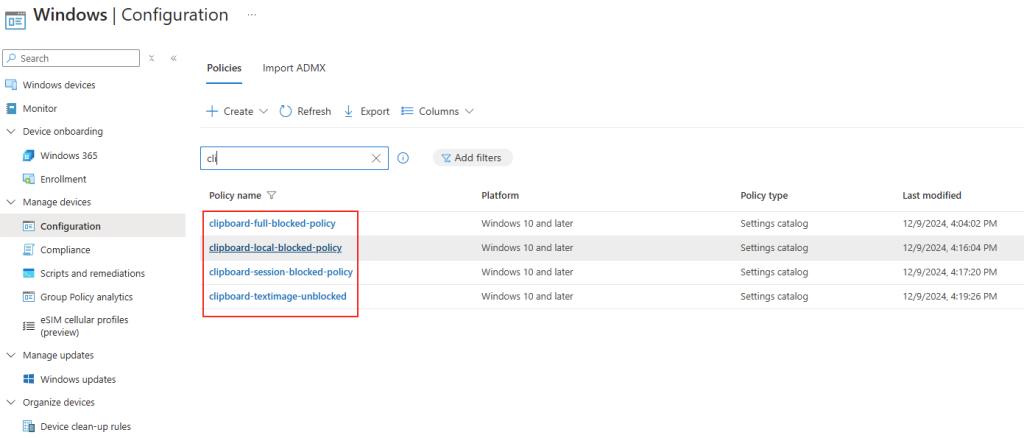The width and height of the screenshot is (1024, 438).
Task: Open clipboard-textimage-unblocked policy
Action: (278, 296)
